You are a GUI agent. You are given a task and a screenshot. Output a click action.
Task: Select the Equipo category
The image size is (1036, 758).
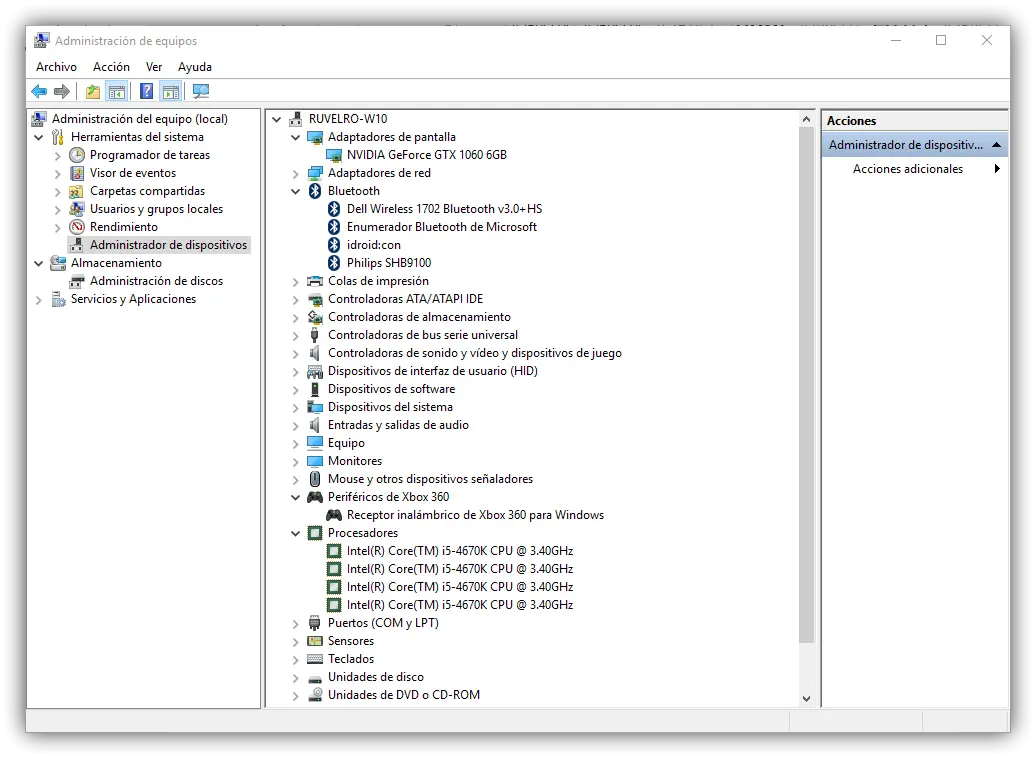(346, 443)
